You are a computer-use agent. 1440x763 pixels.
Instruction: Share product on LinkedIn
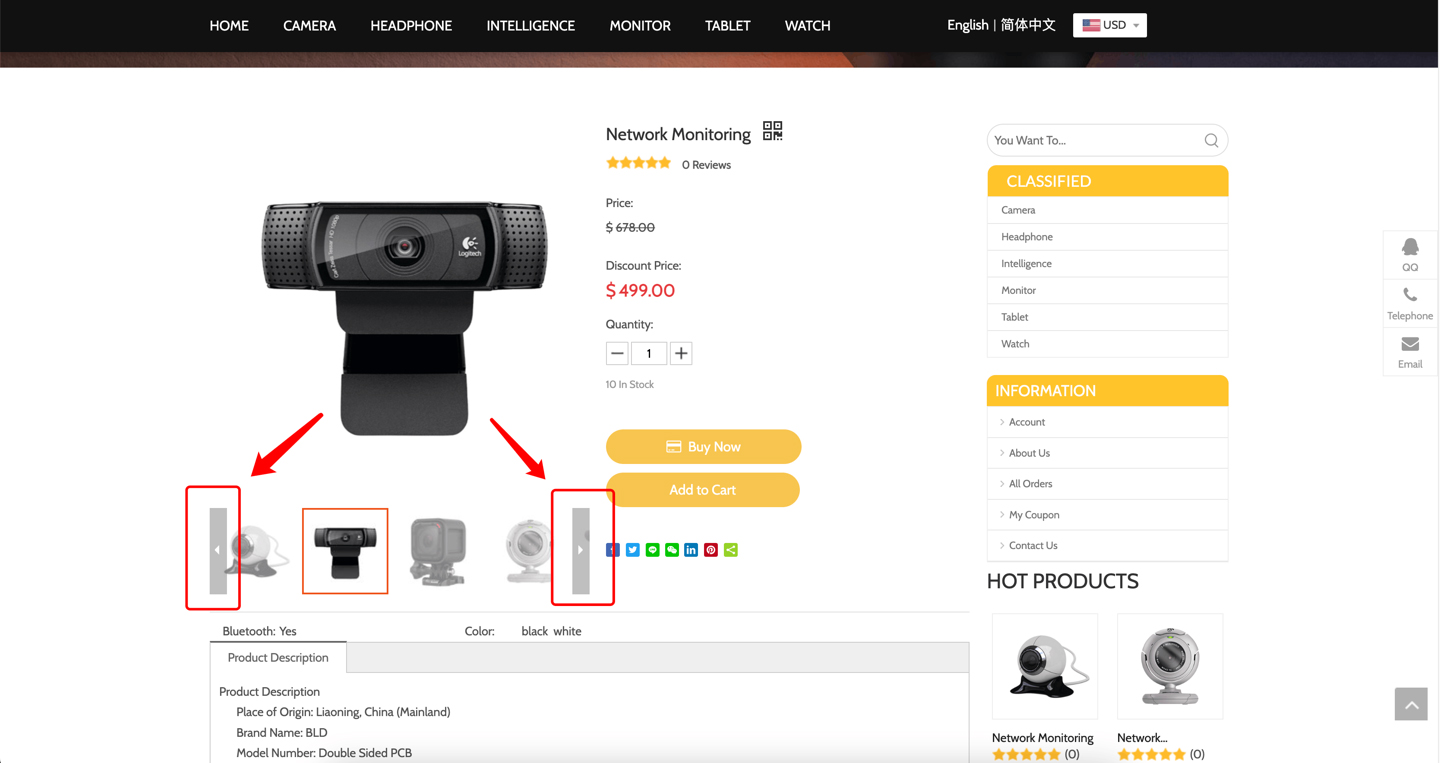(x=691, y=550)
